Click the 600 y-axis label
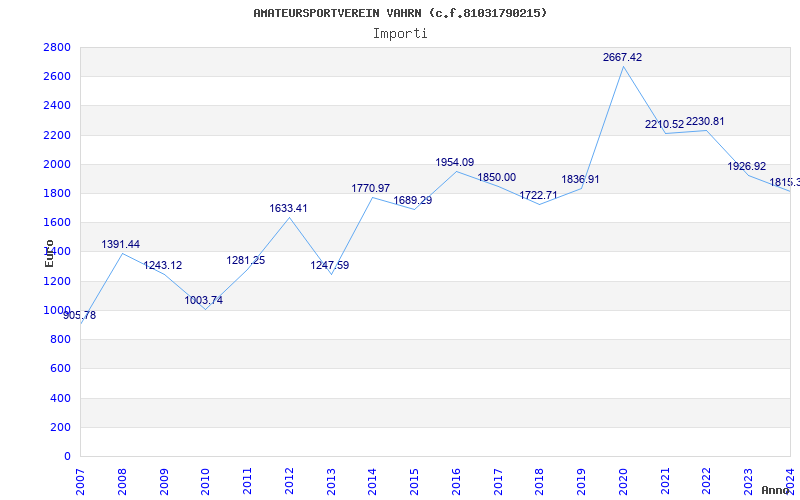 (60, 369)
